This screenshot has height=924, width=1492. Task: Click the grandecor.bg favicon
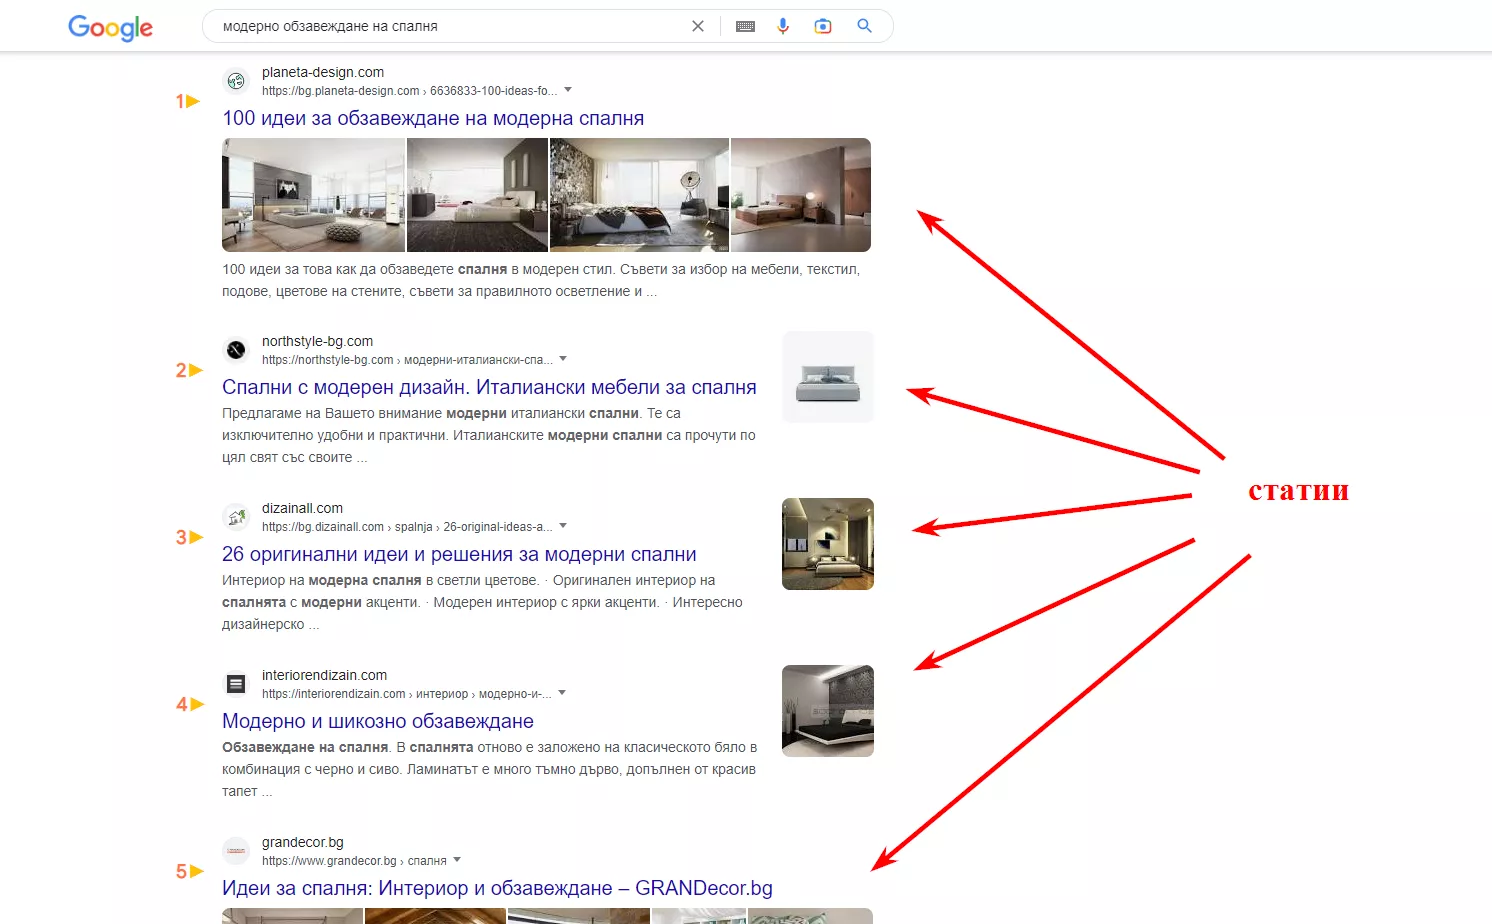click(236, 851)
